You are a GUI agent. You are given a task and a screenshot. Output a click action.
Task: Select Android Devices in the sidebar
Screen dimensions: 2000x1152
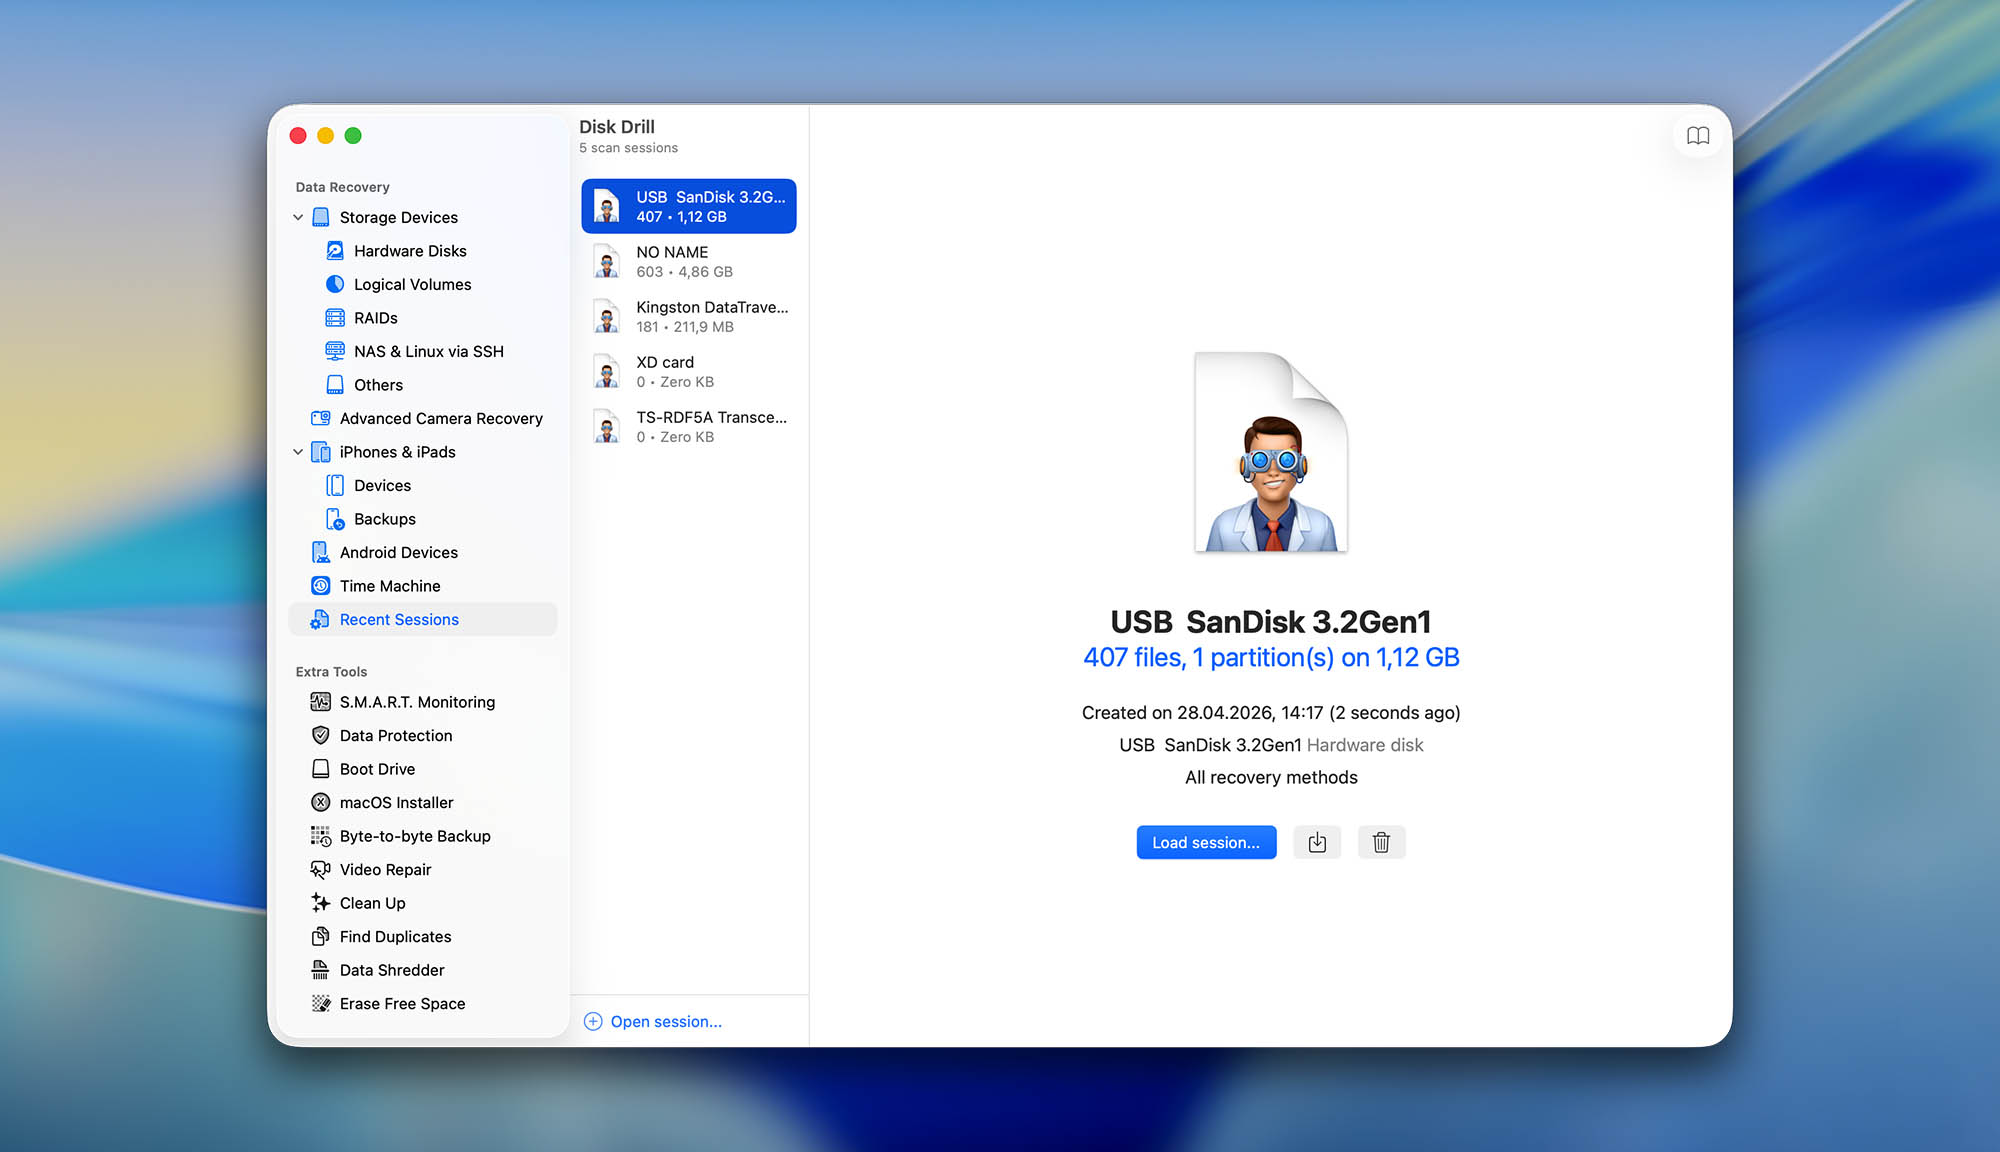(x=398, y=552)
